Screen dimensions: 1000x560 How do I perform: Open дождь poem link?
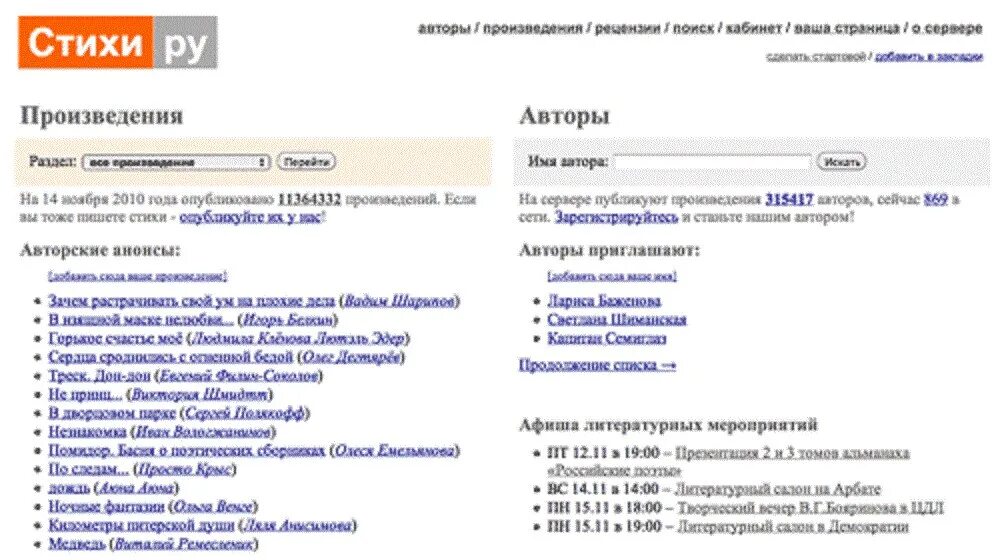[x=69, y=488]
